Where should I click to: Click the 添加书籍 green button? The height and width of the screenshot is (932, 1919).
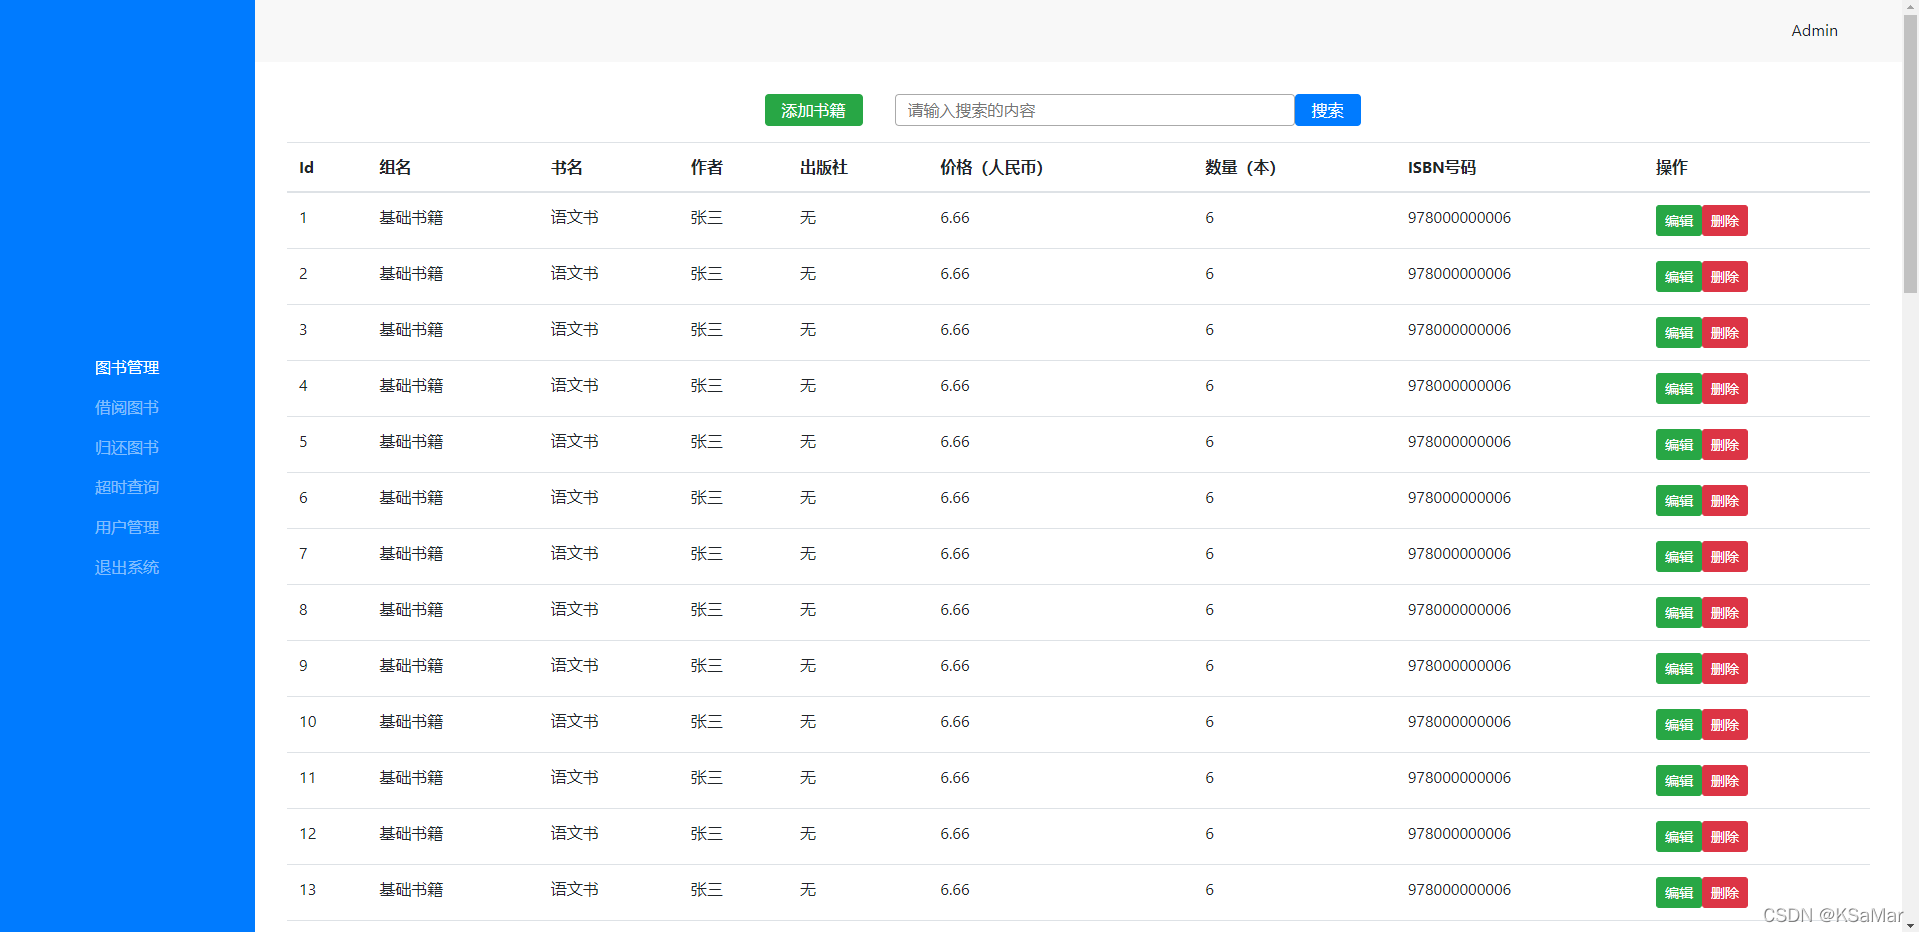tap(813, 110)
